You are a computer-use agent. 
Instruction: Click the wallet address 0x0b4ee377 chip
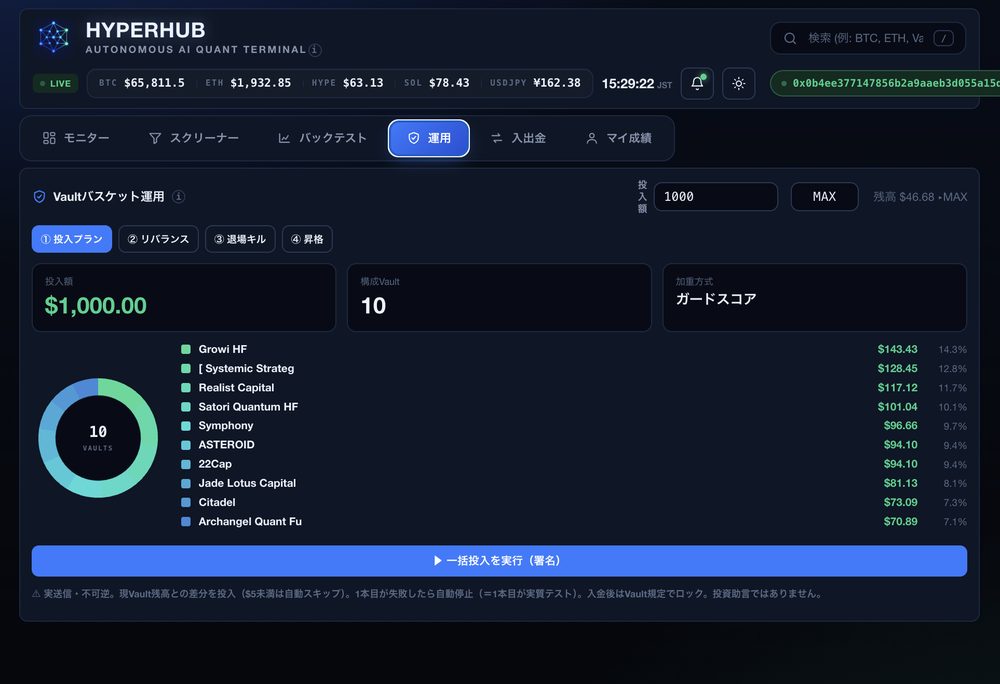click(x=886, y=84)
